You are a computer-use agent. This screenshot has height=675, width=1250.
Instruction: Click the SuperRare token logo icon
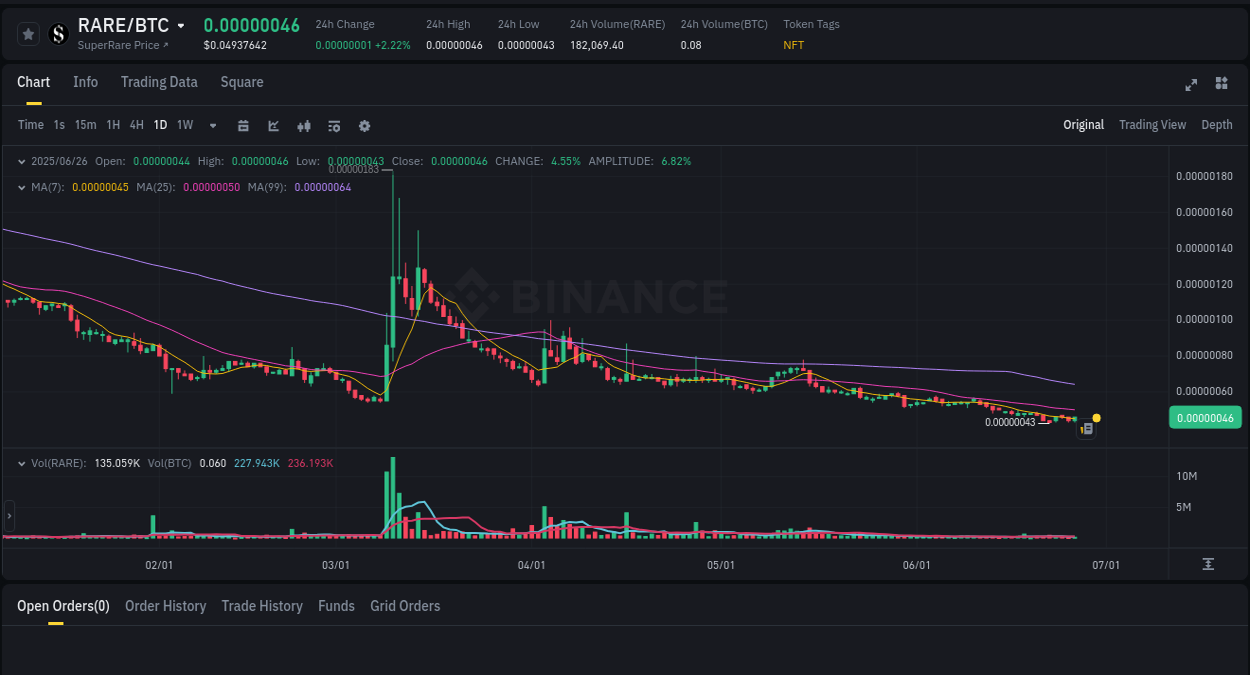click(x=58, y=33)
